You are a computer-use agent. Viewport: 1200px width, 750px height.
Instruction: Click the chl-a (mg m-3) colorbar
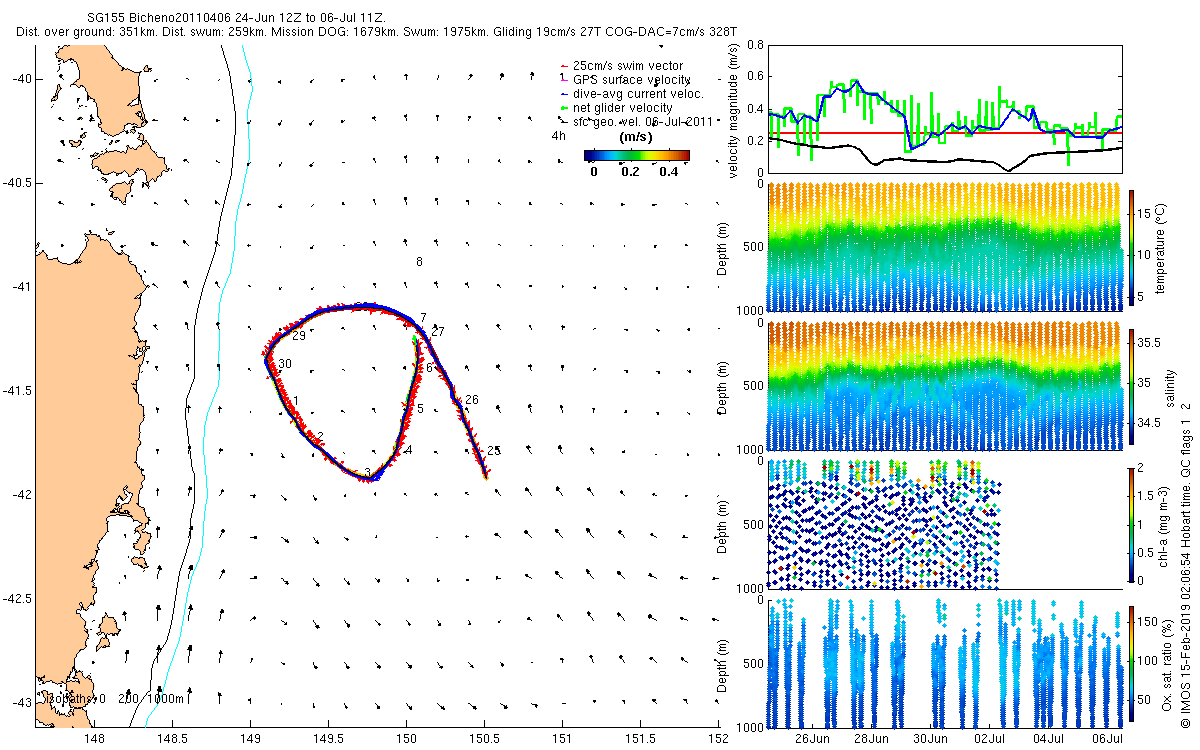pos(1131,524)
